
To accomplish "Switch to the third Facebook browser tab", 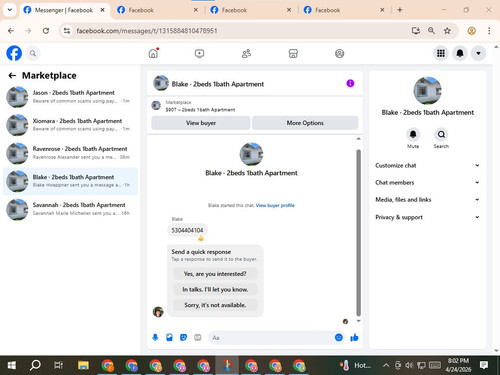I will pos(250,10).
